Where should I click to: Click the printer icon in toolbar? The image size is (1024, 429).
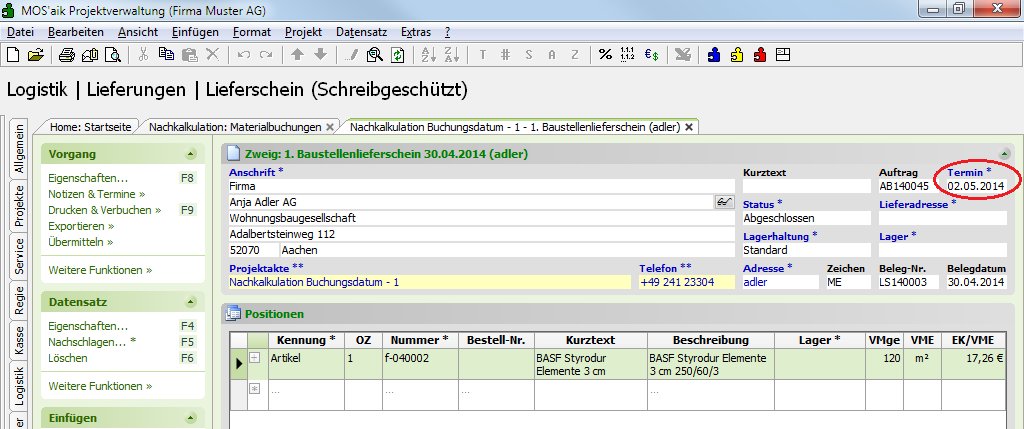pyautogui.click(x=67, y=55)
